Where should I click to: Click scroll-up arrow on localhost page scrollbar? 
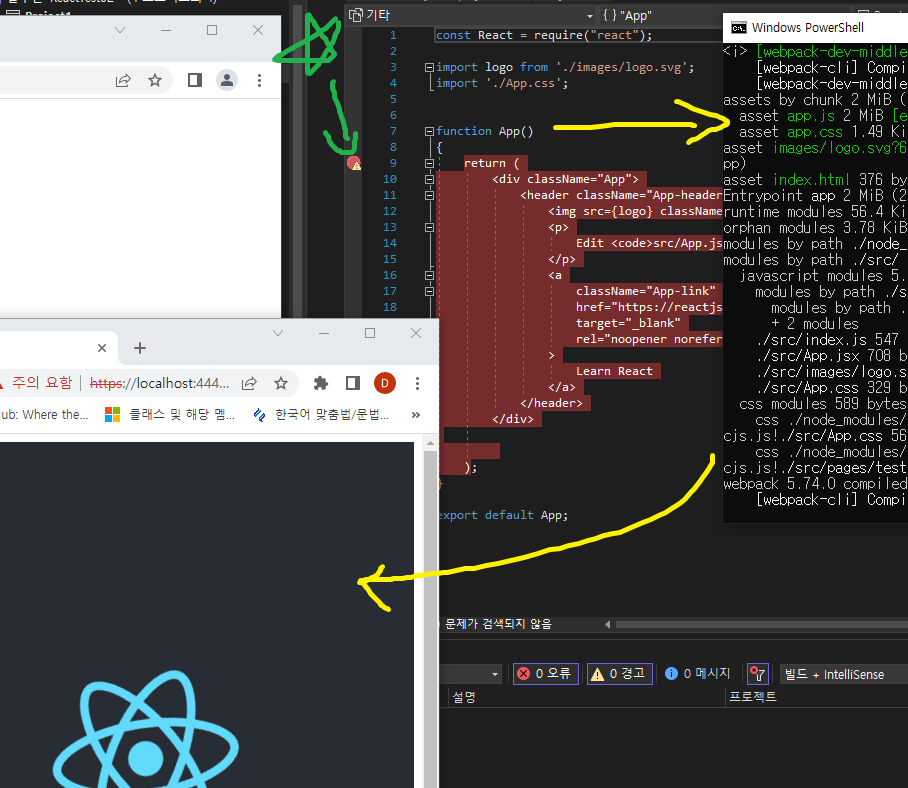click(x=430, y=444)
